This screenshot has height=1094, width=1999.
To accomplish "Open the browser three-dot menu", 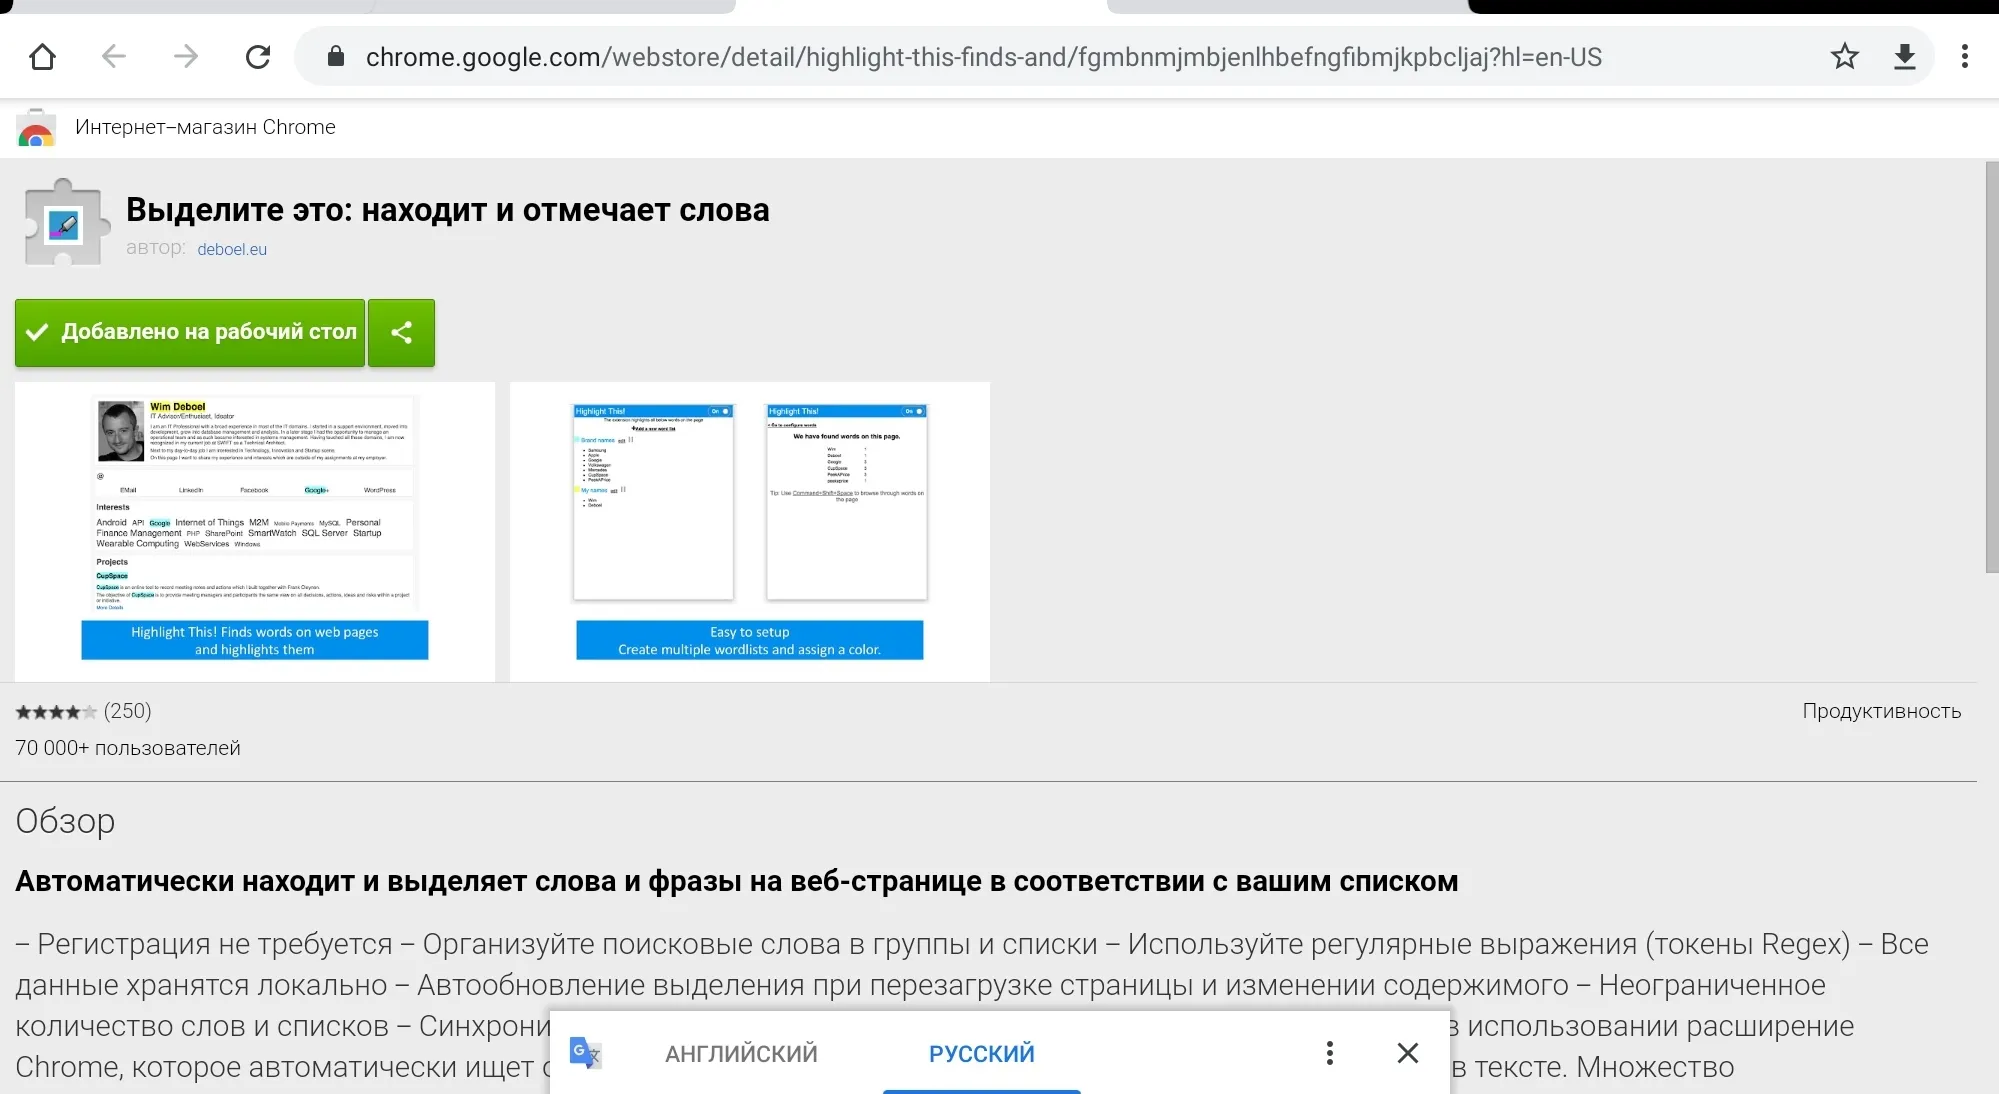I will [1965, 57].
